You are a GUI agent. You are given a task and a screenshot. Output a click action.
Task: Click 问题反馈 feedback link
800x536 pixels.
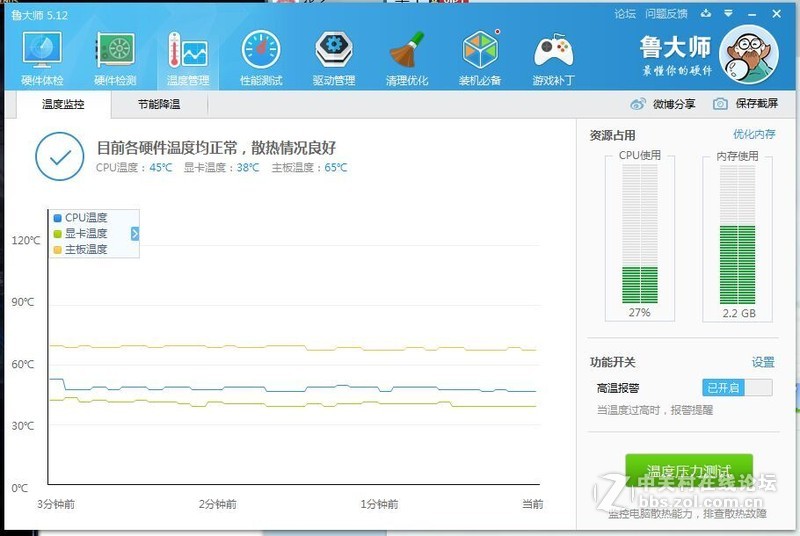[666, 14]
